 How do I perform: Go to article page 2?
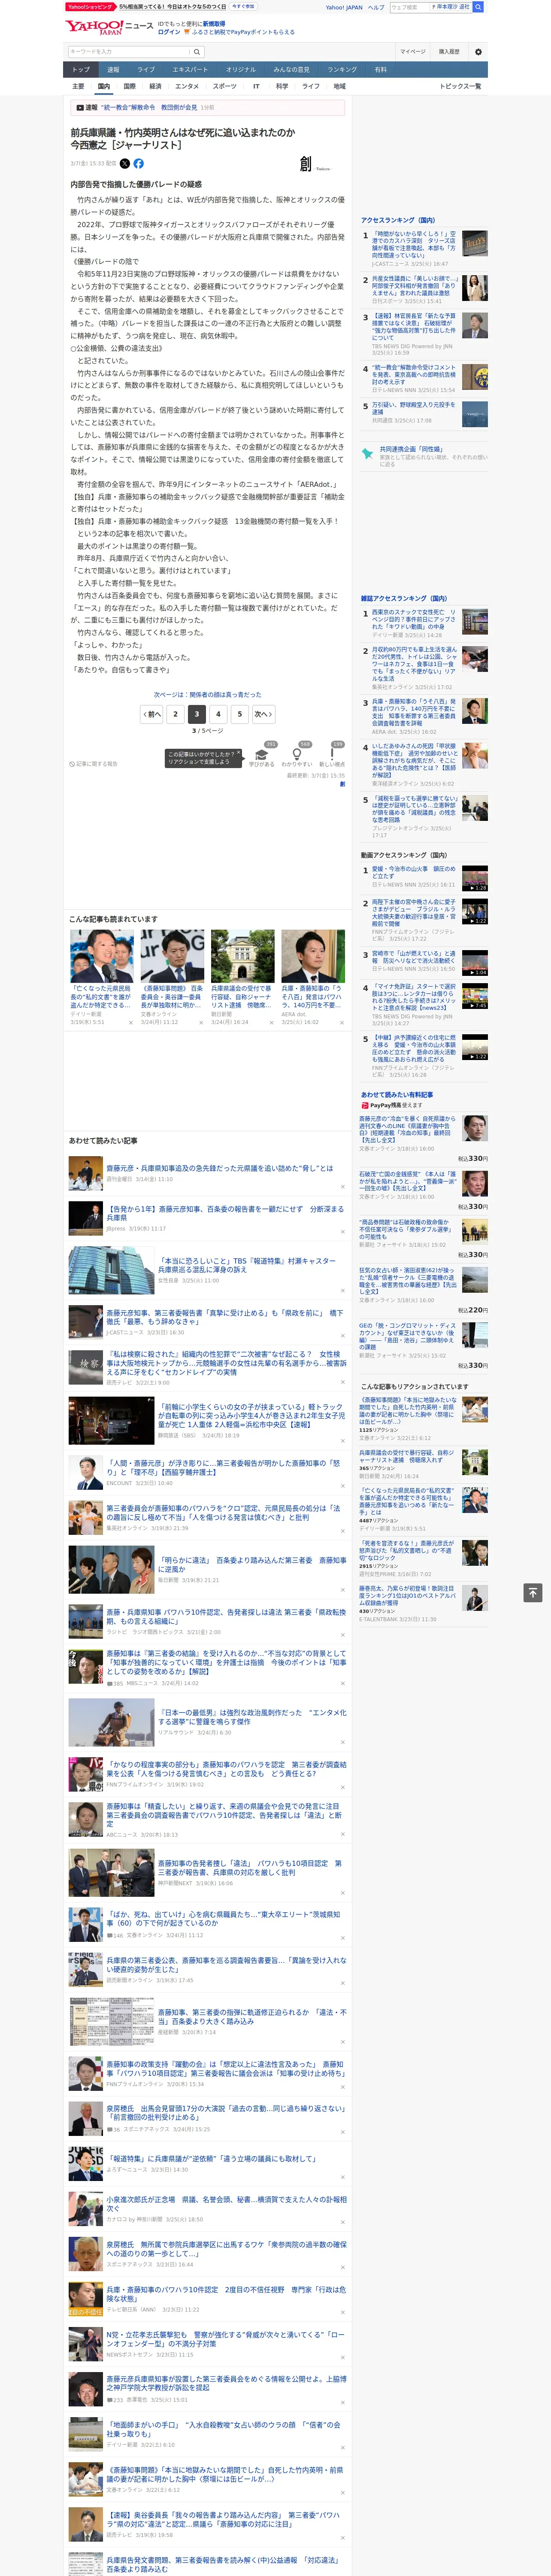click(x=175, y=714)
